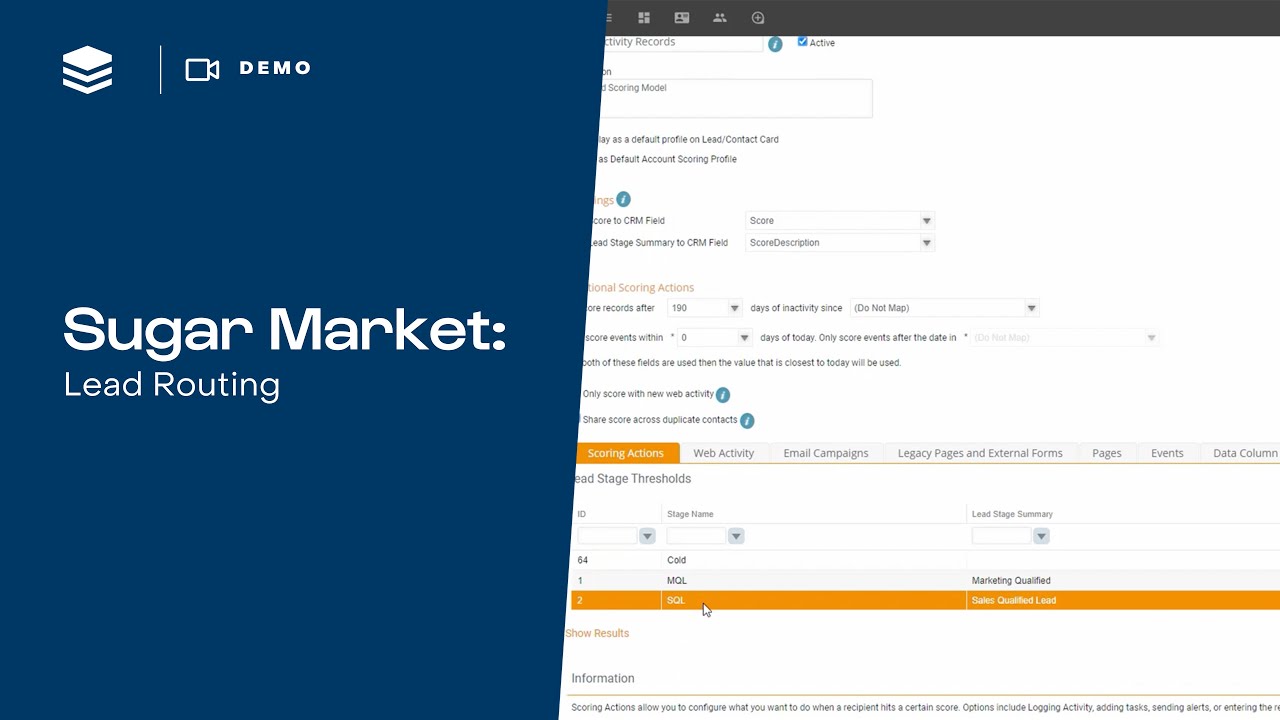Viewport: 1280px width, 720px height.
Task: Open the filter icon for the ID column
Action: [647, 537]
